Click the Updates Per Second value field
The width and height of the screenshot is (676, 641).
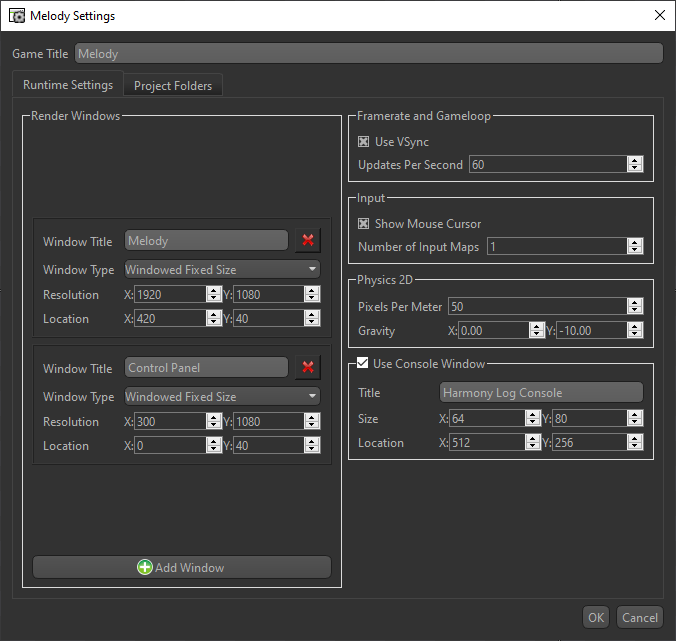pyautogui.click(x=548, y=164)
